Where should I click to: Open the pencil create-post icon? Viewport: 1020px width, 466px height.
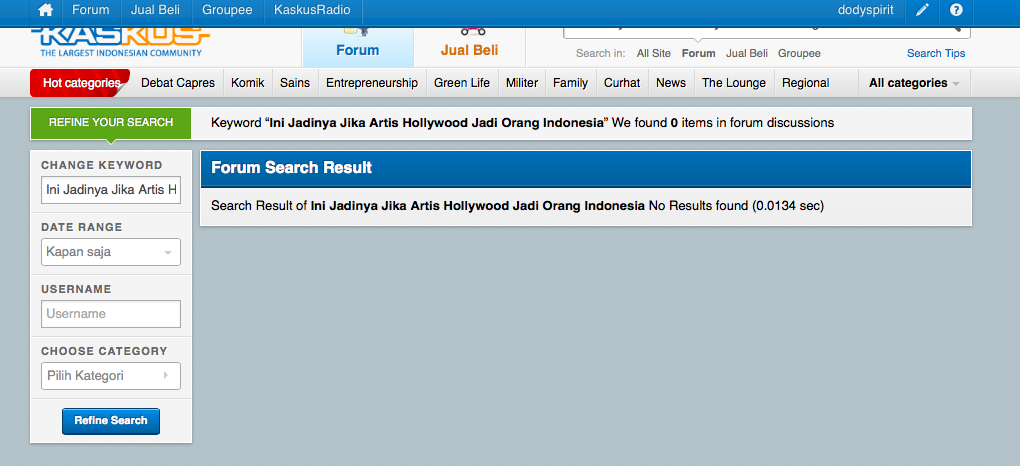(922, 10)
